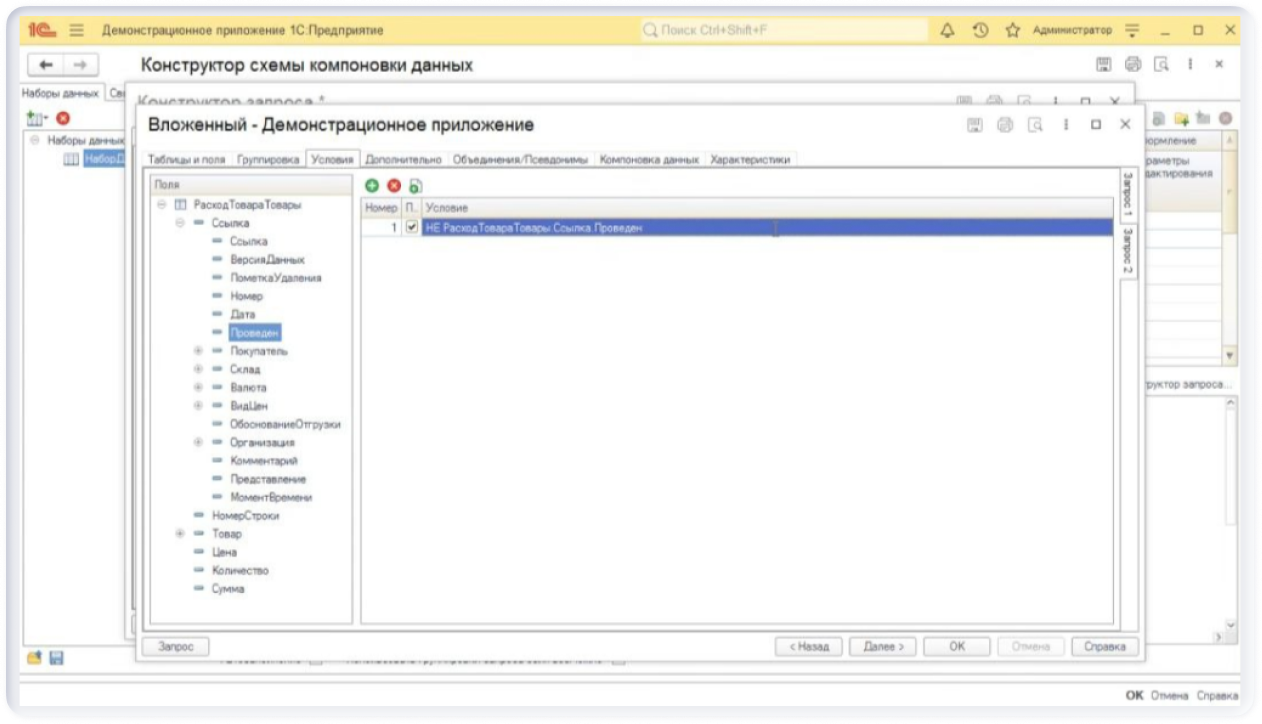Switch to the Таблицы и поля tab
This screenshot has height=724, width=1262.
coord(187,159)
